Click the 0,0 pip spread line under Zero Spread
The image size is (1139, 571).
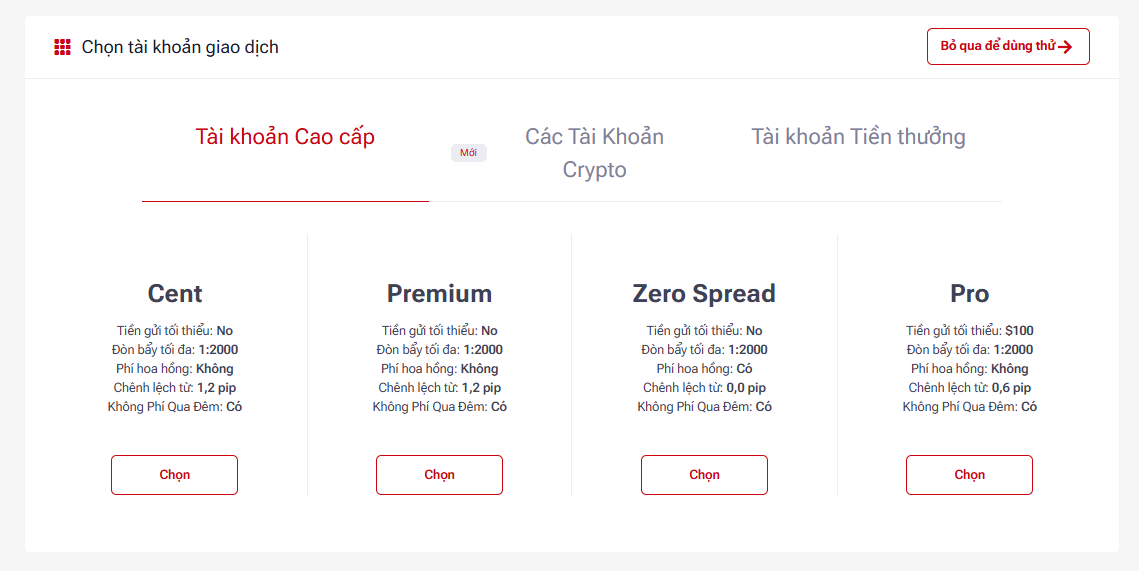(704, 388)
